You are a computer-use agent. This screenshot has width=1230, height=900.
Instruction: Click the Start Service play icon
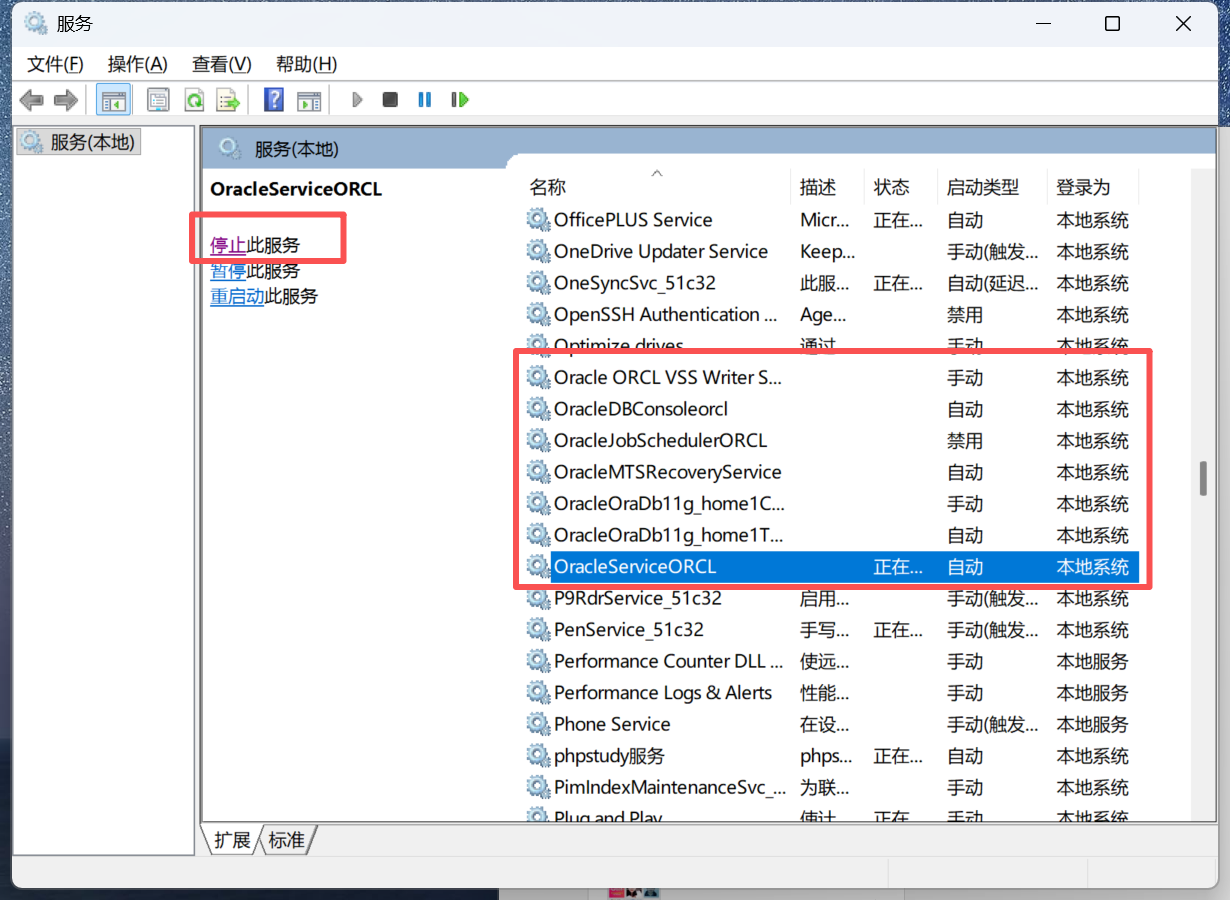click(357, 100)
